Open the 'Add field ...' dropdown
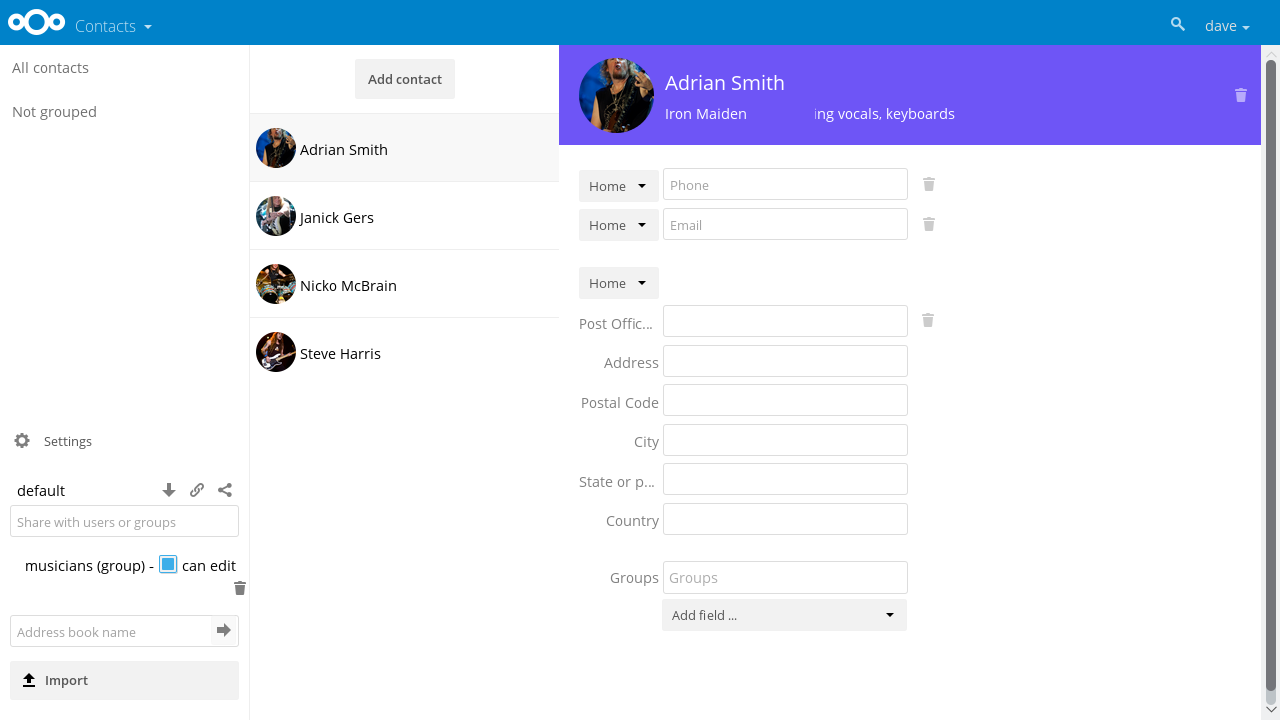 (x=784, y=615)
